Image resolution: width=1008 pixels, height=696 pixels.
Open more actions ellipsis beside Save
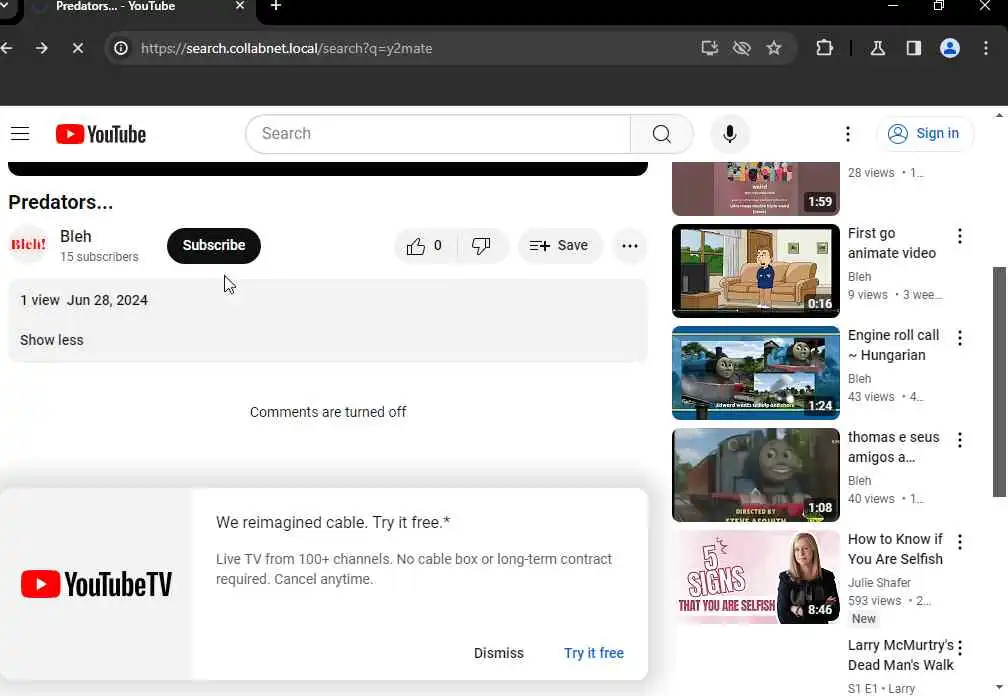point(630,245)
